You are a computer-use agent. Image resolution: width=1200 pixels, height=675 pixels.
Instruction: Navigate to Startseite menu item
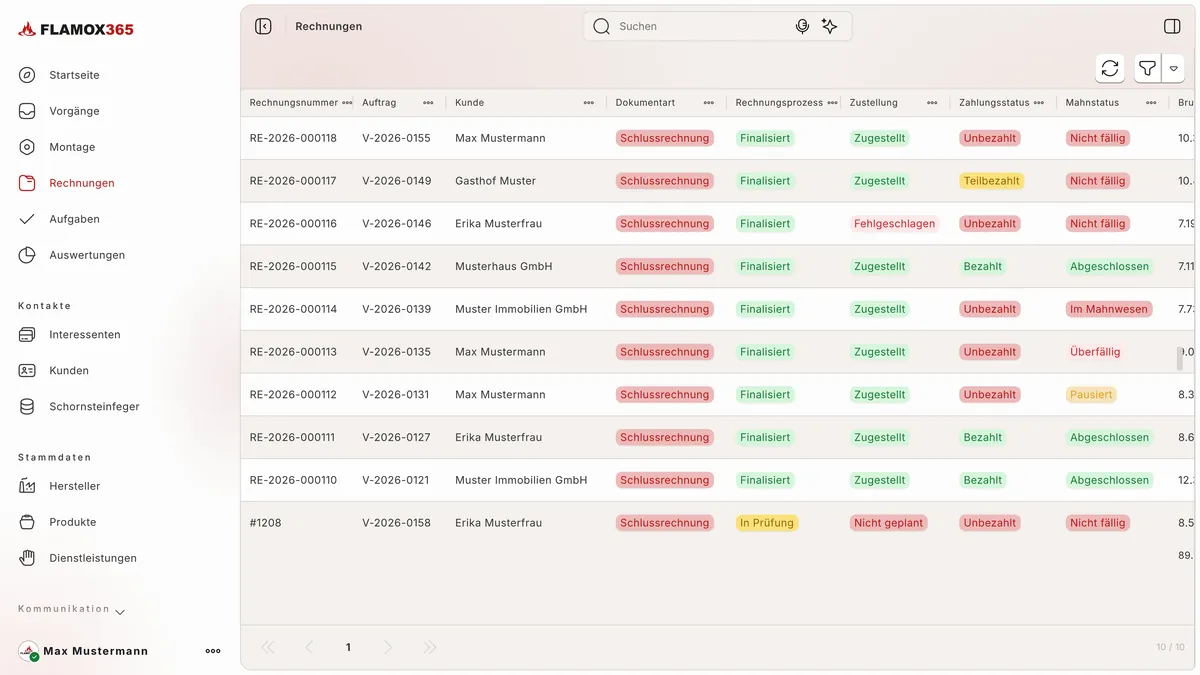point(74,75)
